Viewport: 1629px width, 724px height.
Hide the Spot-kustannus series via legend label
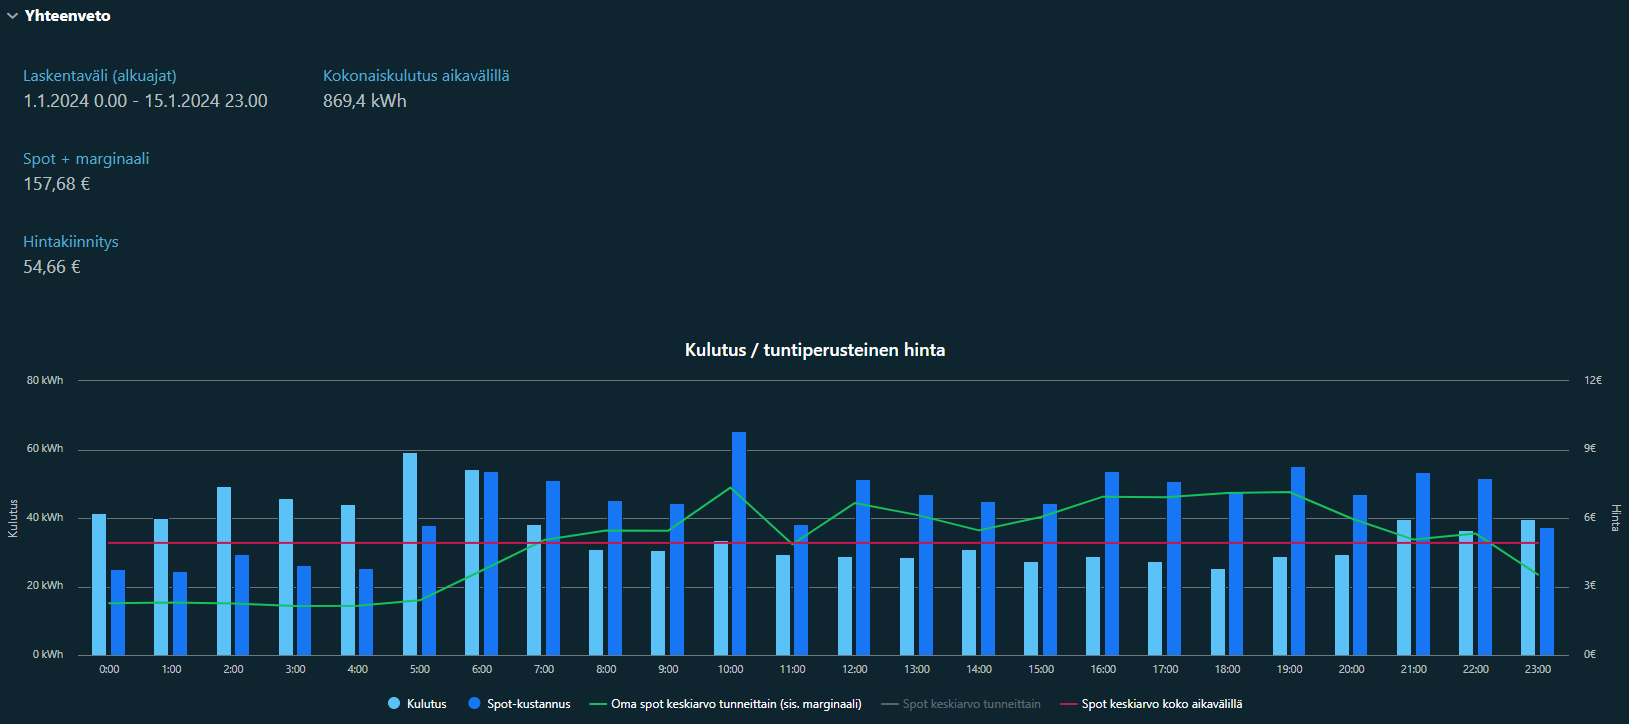528,704
